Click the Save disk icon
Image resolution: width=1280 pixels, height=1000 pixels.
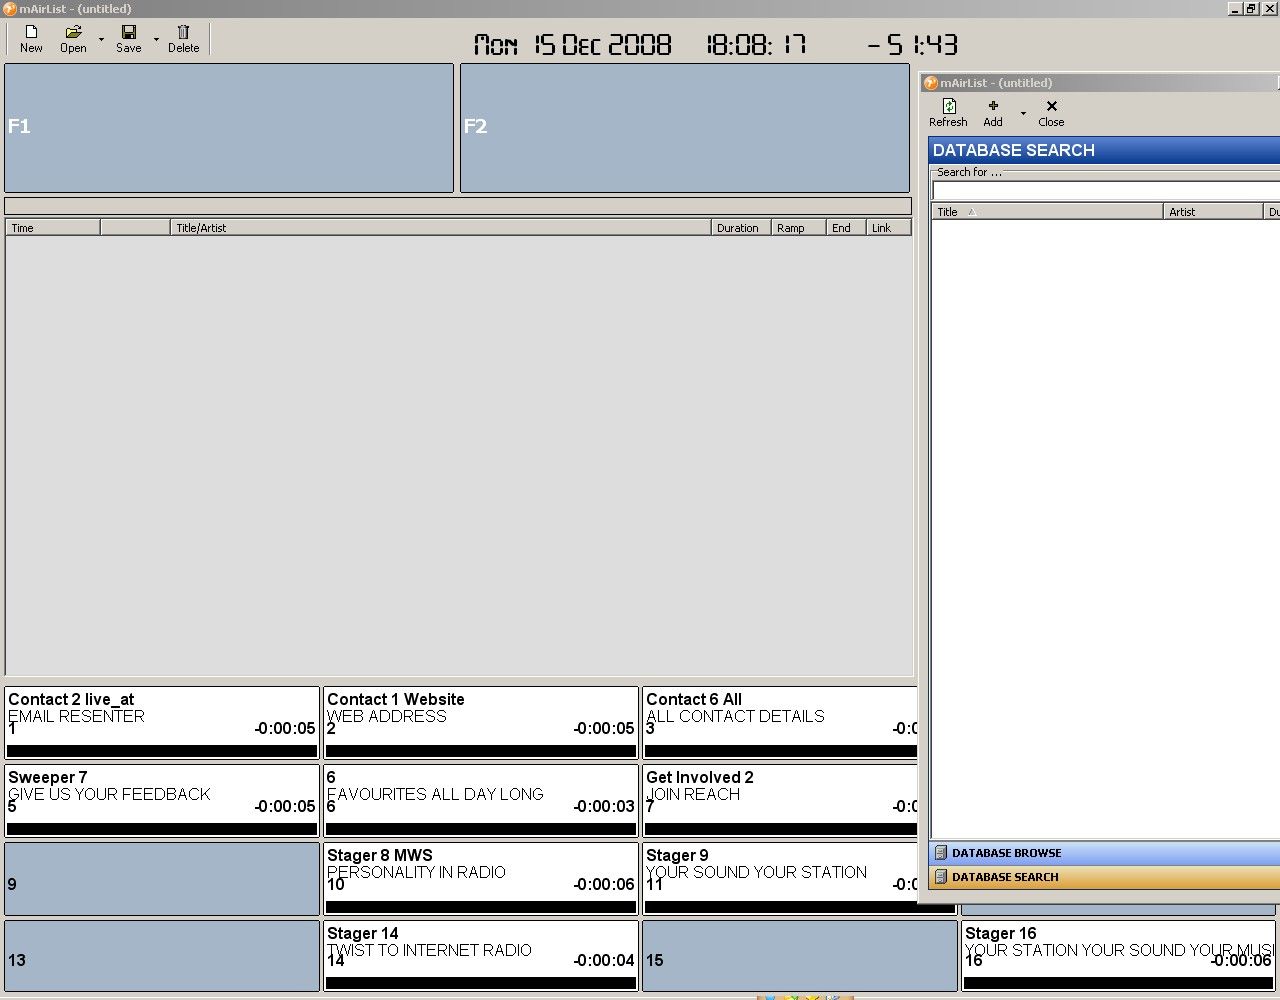tap(128, 33)
